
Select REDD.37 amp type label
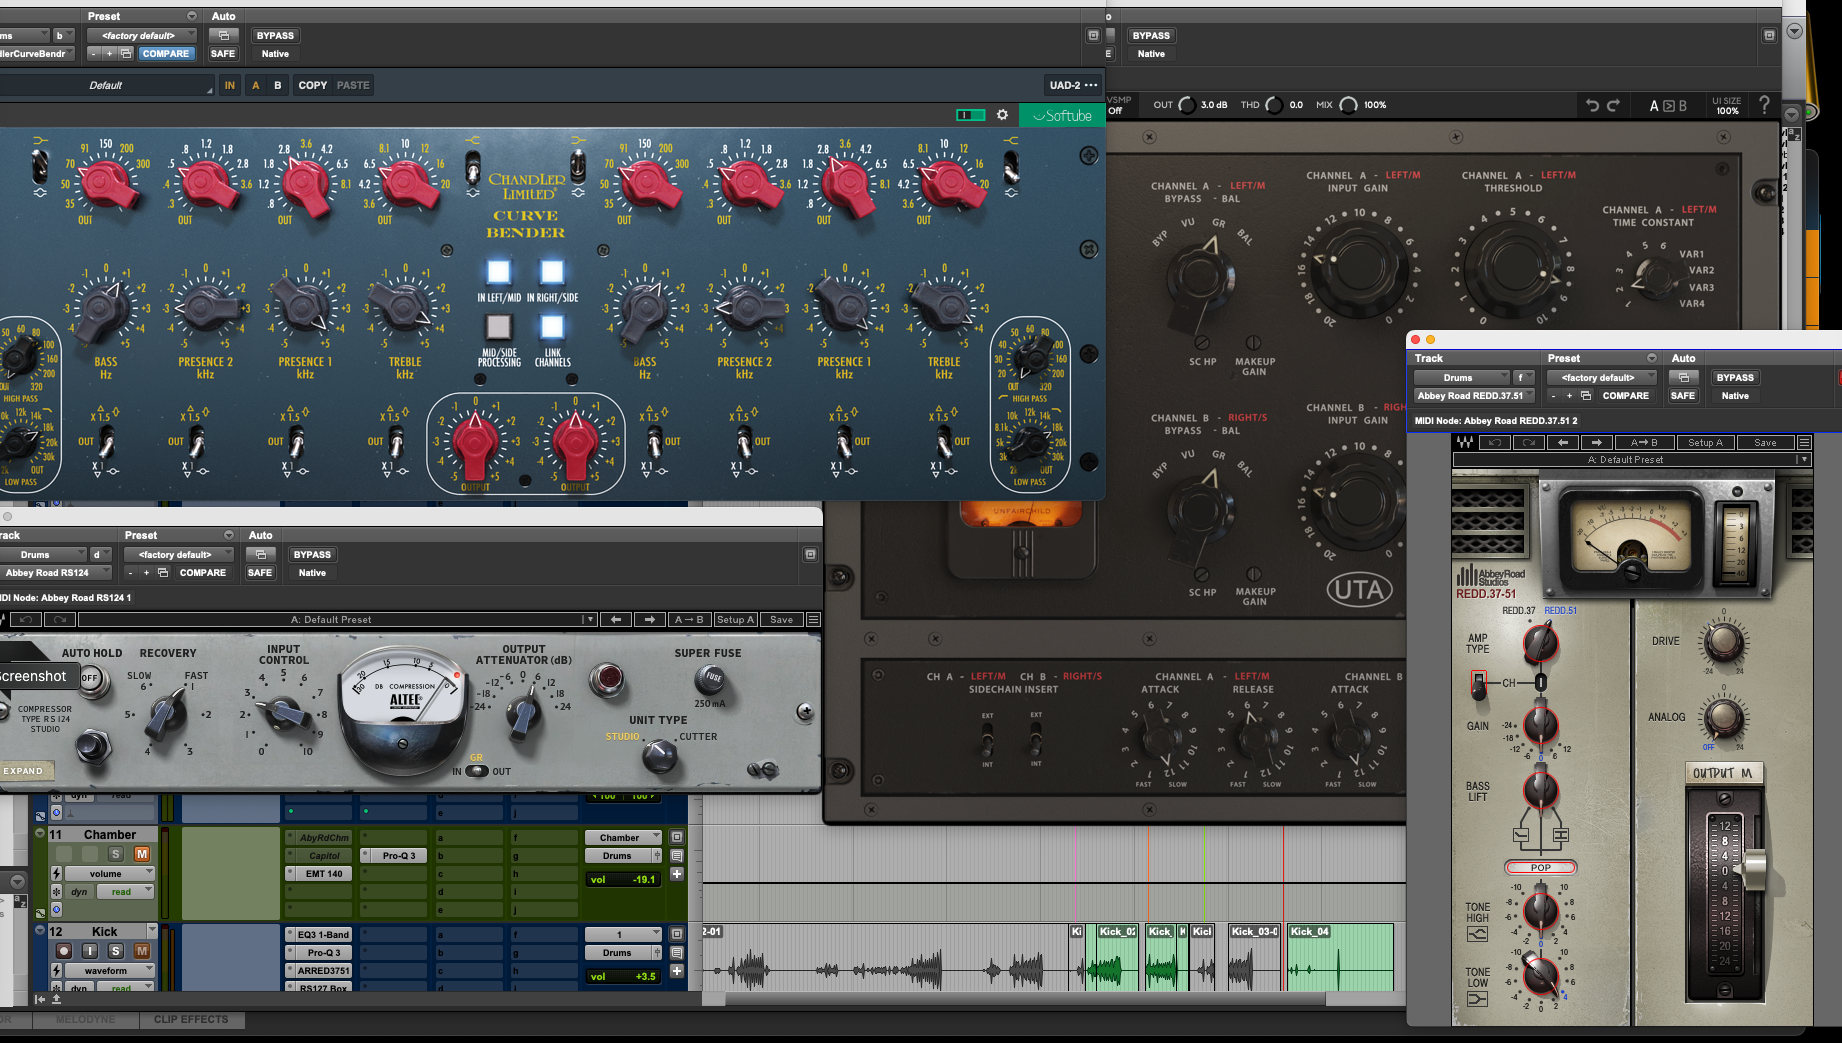pyautogui.click(x=1518, y=610)
